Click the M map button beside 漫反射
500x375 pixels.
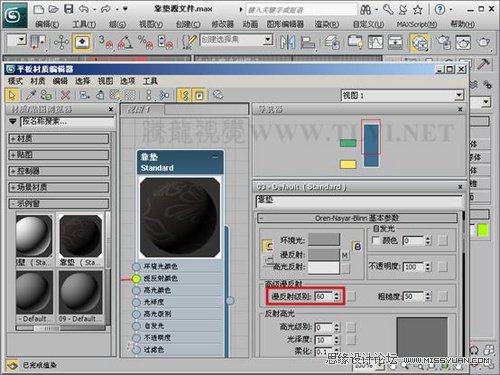click(345, 256)
